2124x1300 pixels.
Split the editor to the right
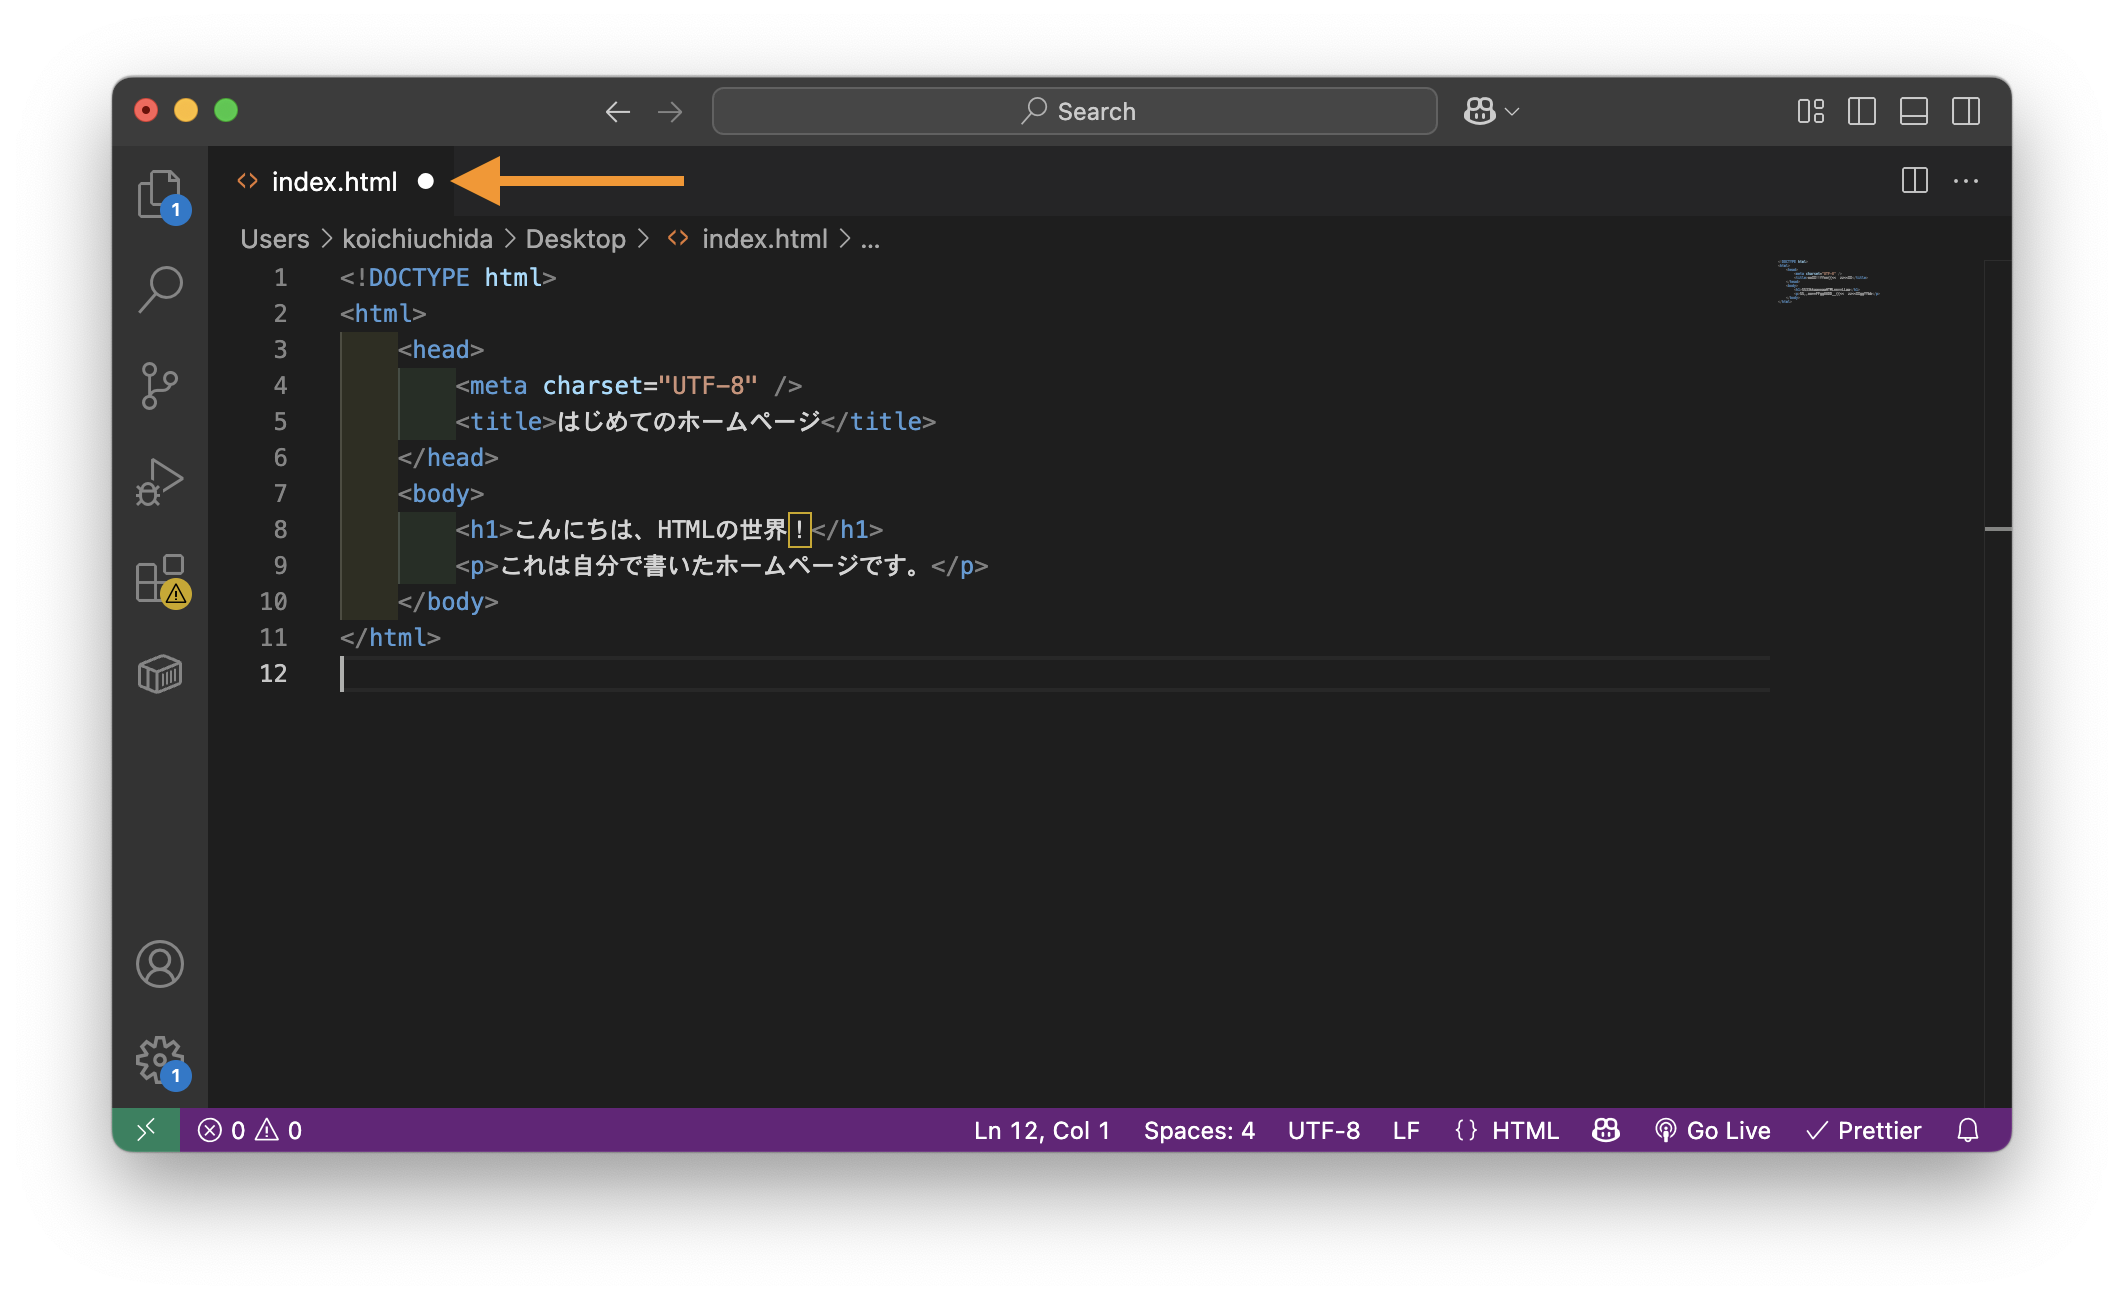1915,181
